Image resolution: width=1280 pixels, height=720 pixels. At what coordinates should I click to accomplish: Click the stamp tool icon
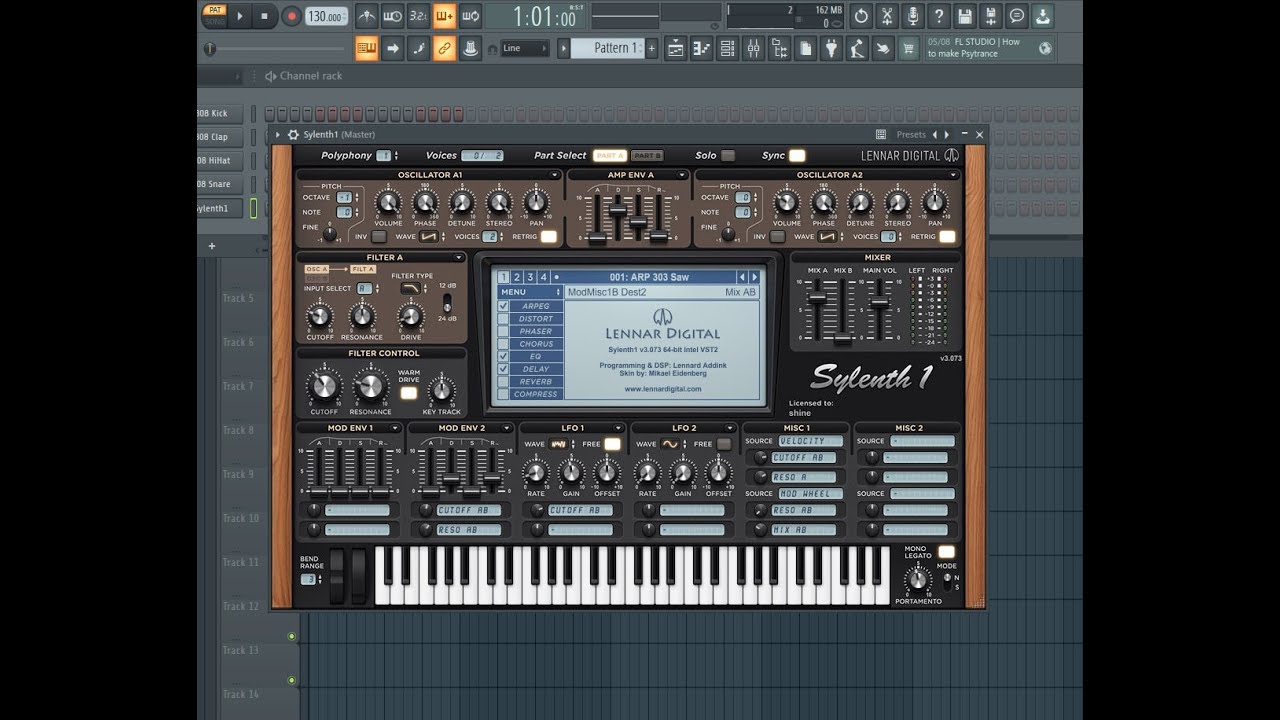click(x=471, y=48)
